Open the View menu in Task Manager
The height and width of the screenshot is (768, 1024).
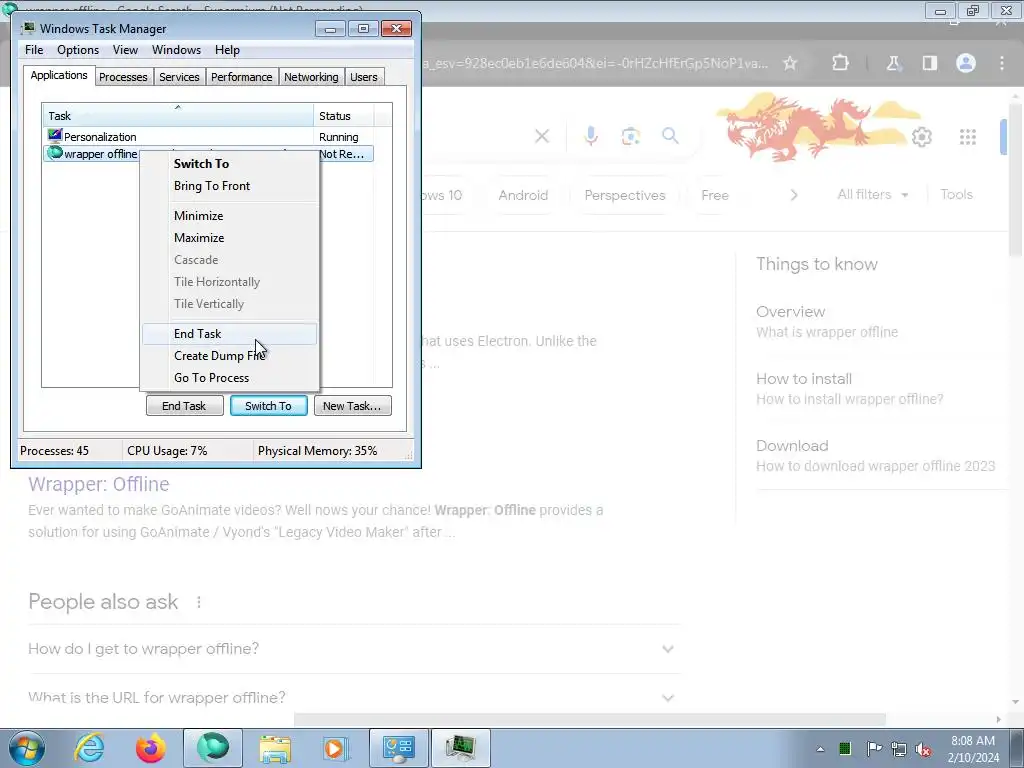coord(125,50)
